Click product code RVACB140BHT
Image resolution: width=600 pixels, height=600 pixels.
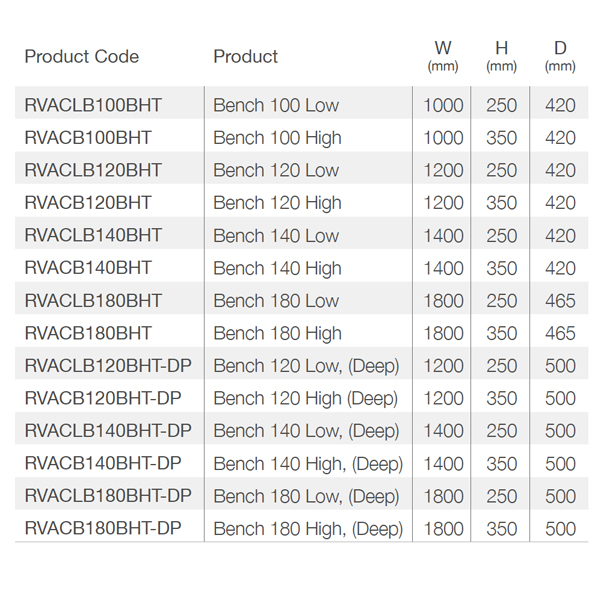pos(88,268)
